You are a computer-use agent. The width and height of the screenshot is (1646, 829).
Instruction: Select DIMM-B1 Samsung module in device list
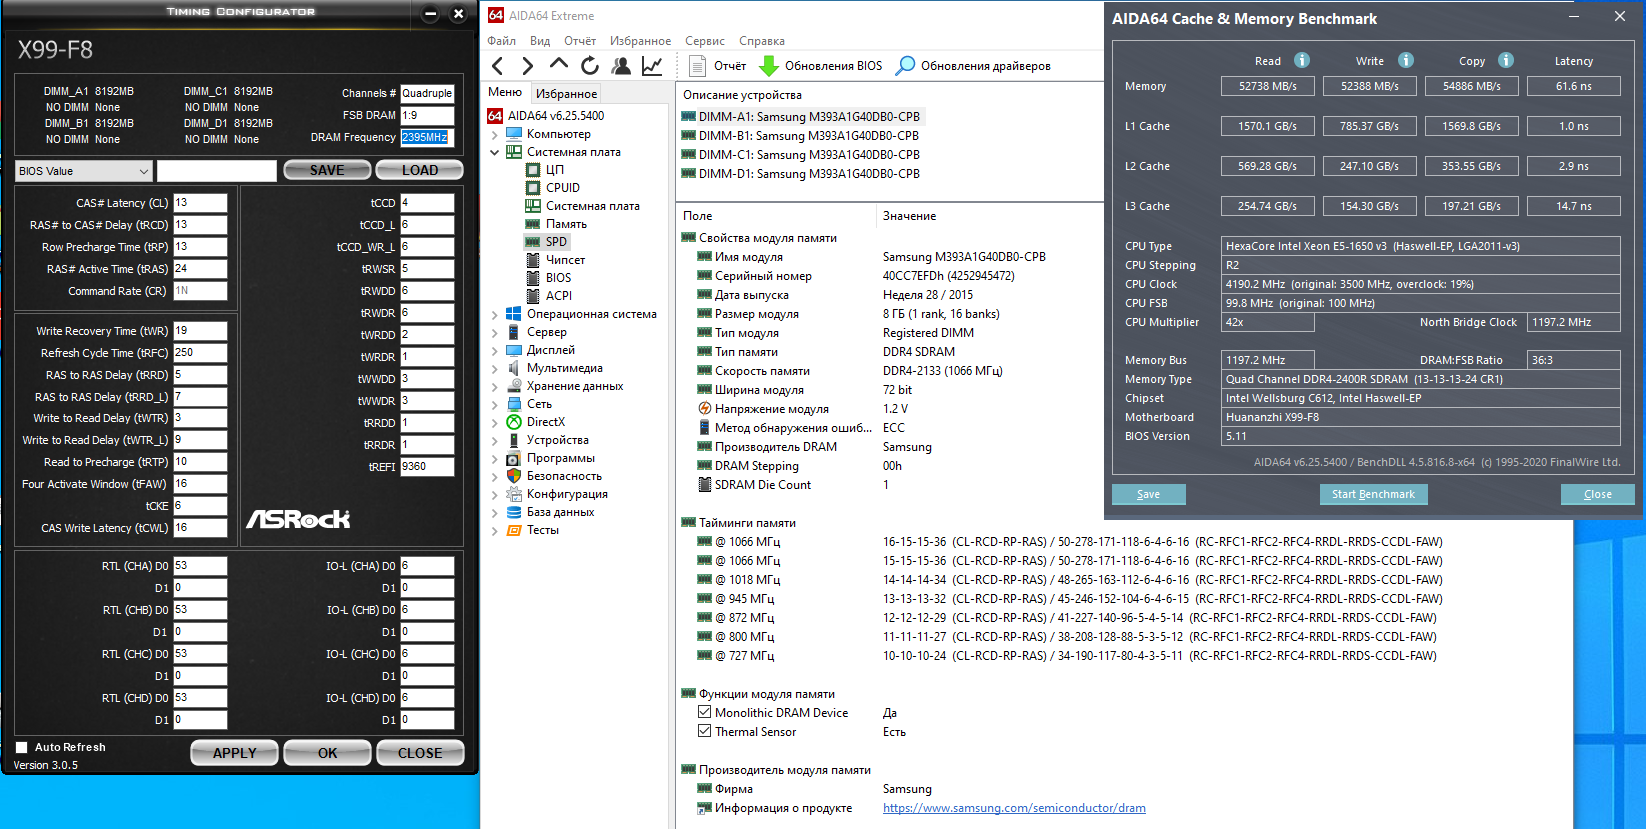tap(800, 136)
